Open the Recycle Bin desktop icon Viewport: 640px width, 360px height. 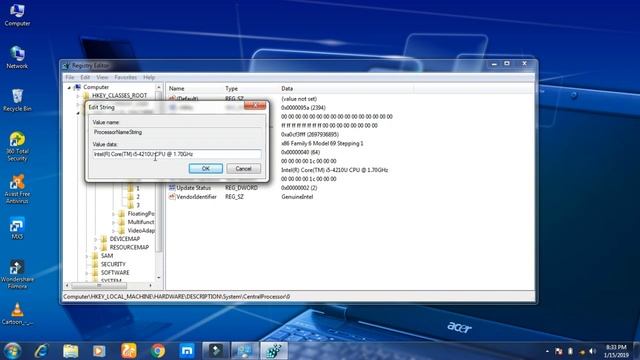click(17, 100)
